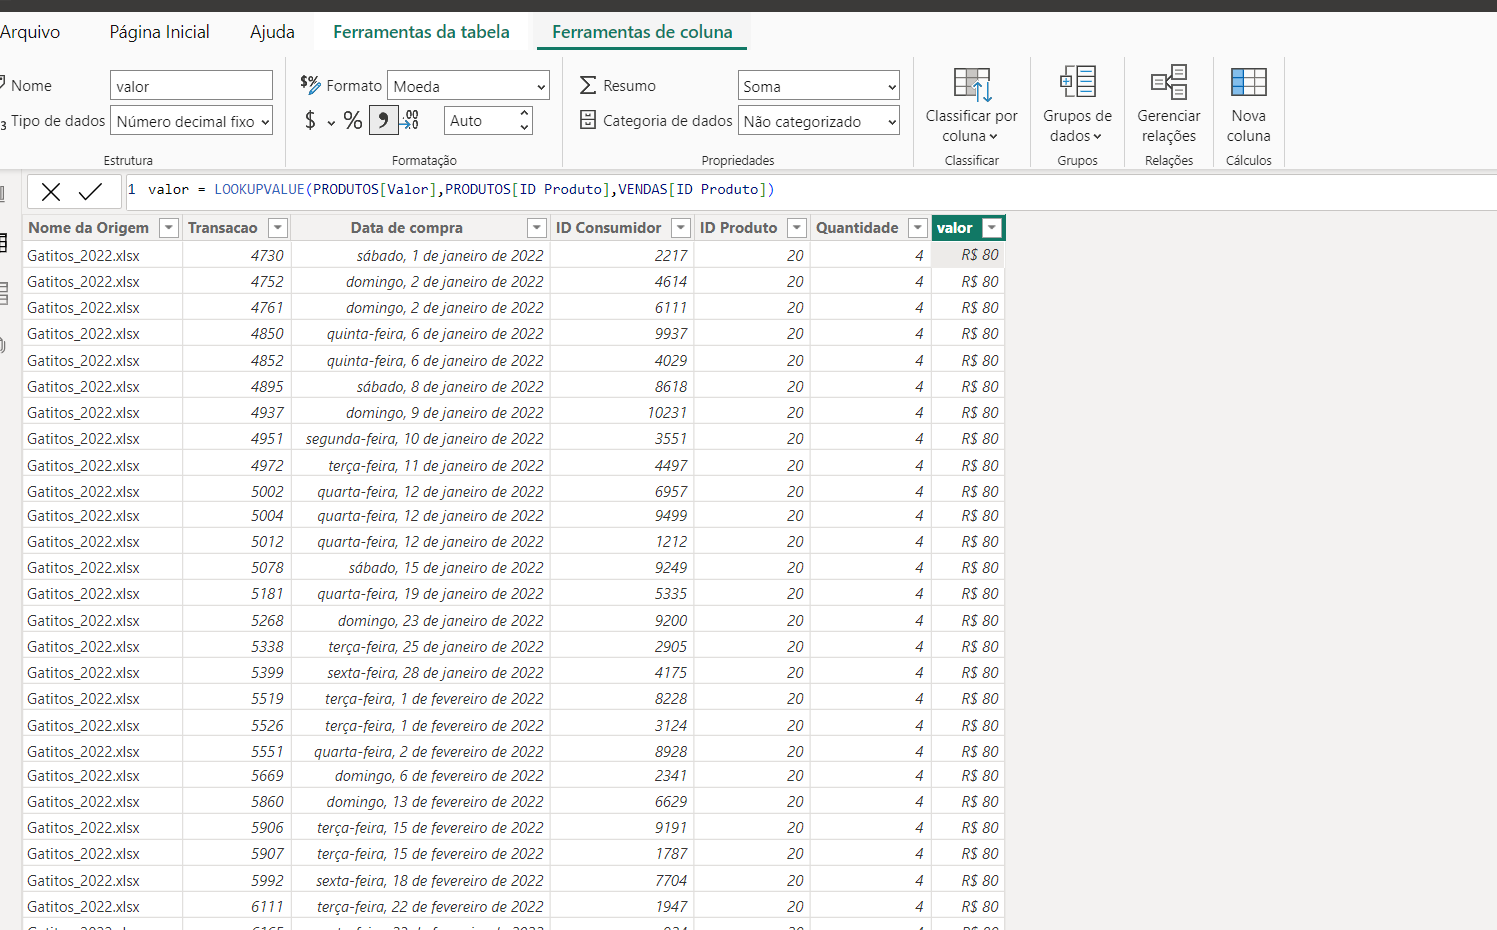Click the Formato icon
Viewport: 1497px width, 930px height.
[311, 85]
